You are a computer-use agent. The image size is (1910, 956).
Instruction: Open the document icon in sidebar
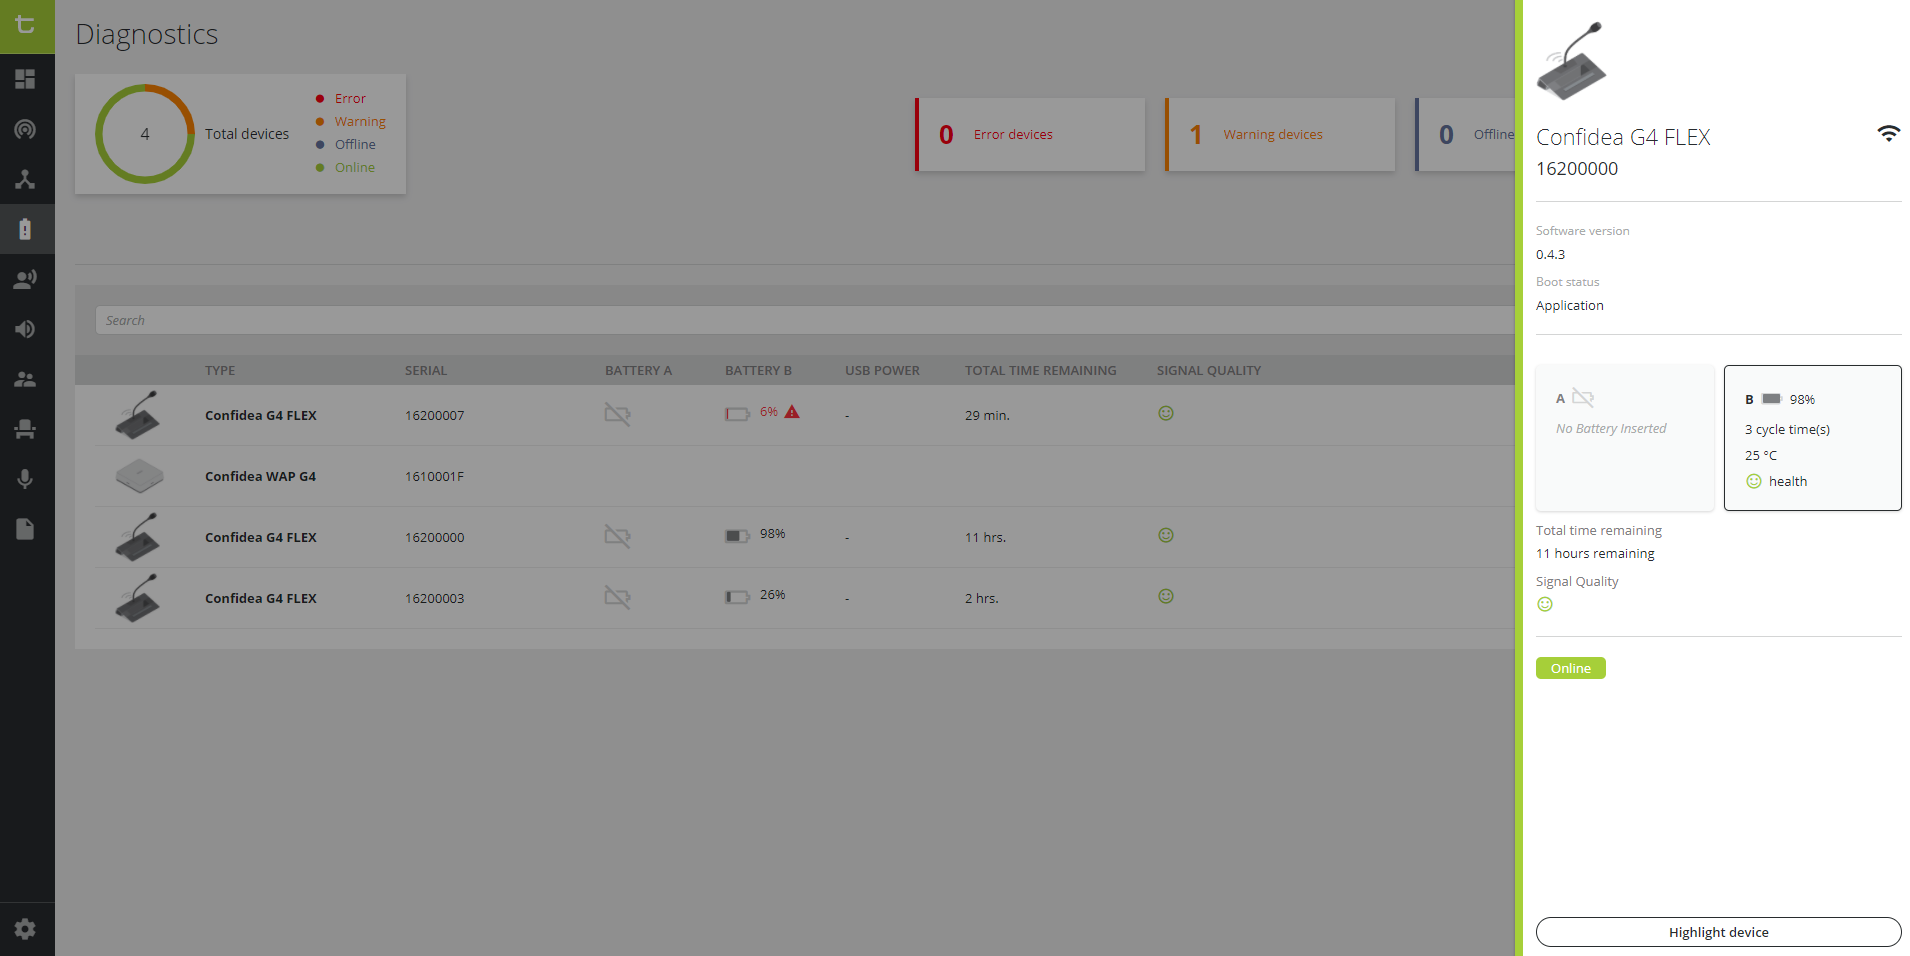[x=26, y=529]
